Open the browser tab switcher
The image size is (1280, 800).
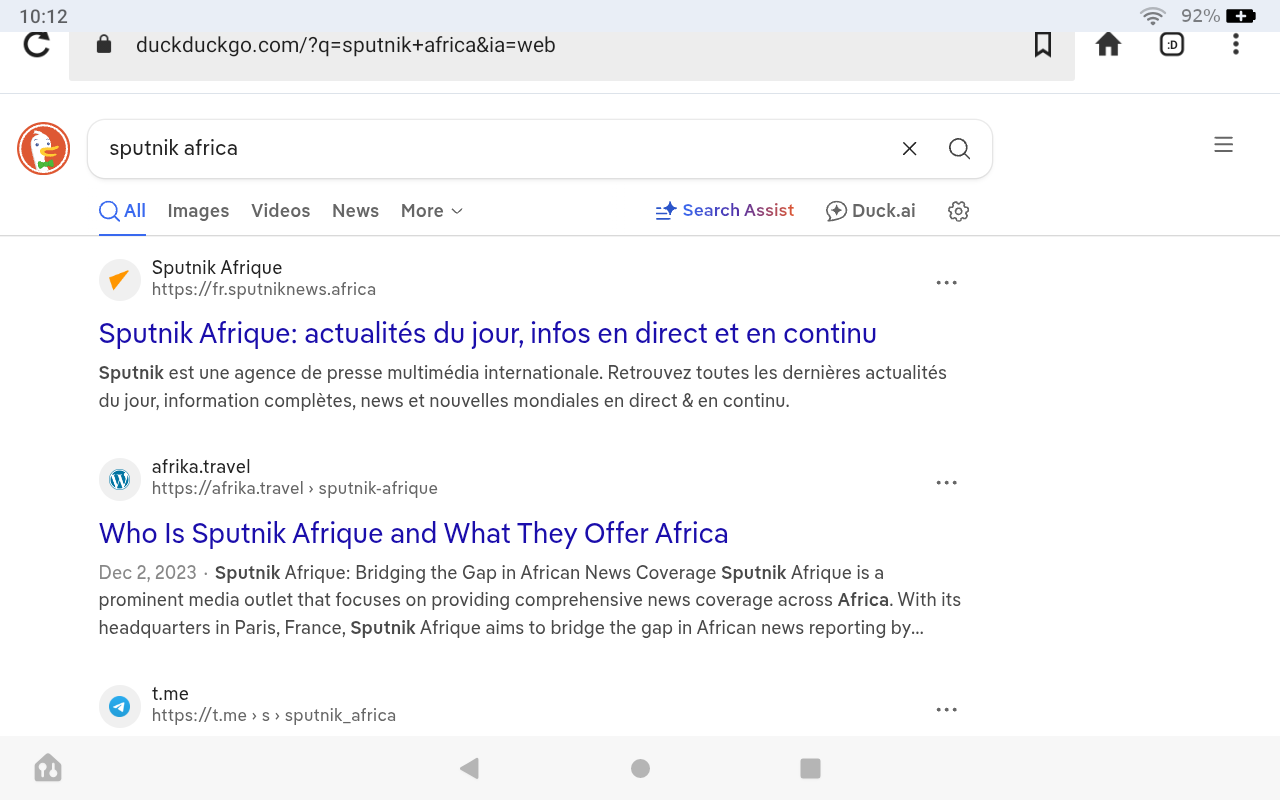click(1172, 45)
